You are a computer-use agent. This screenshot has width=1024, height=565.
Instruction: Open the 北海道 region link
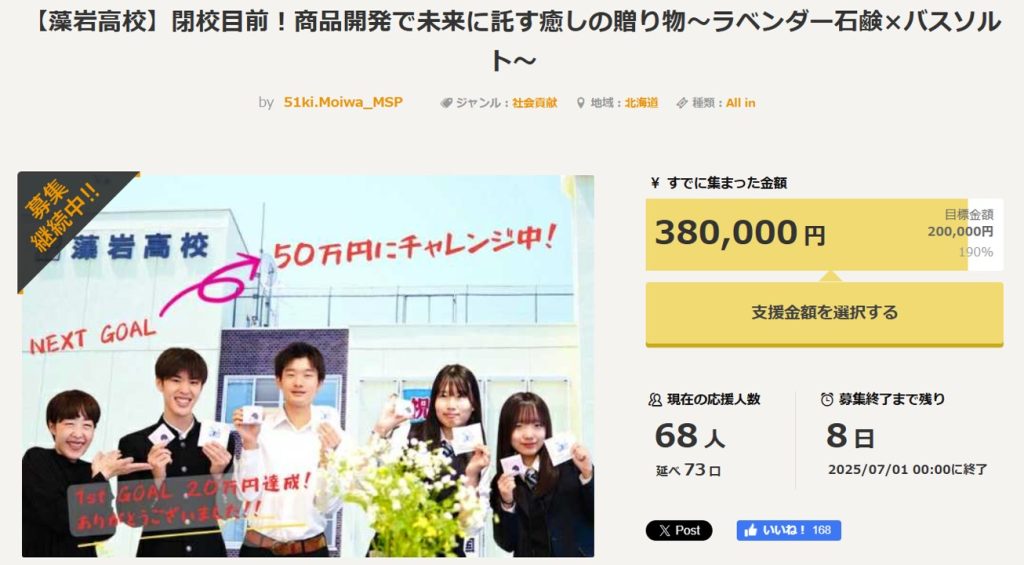tap(641, 103)
